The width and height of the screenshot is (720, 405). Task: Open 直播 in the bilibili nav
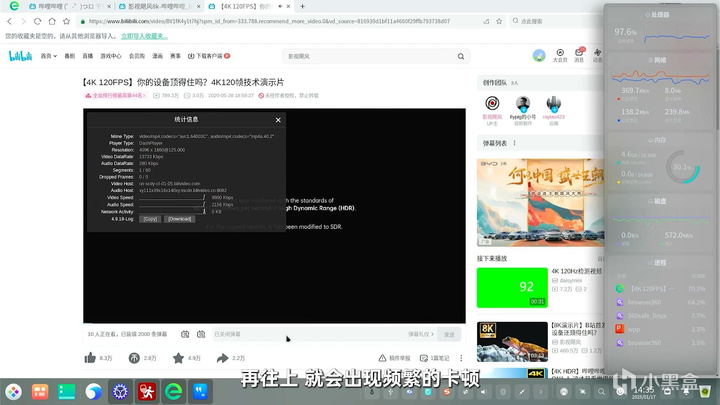[88, 56]
